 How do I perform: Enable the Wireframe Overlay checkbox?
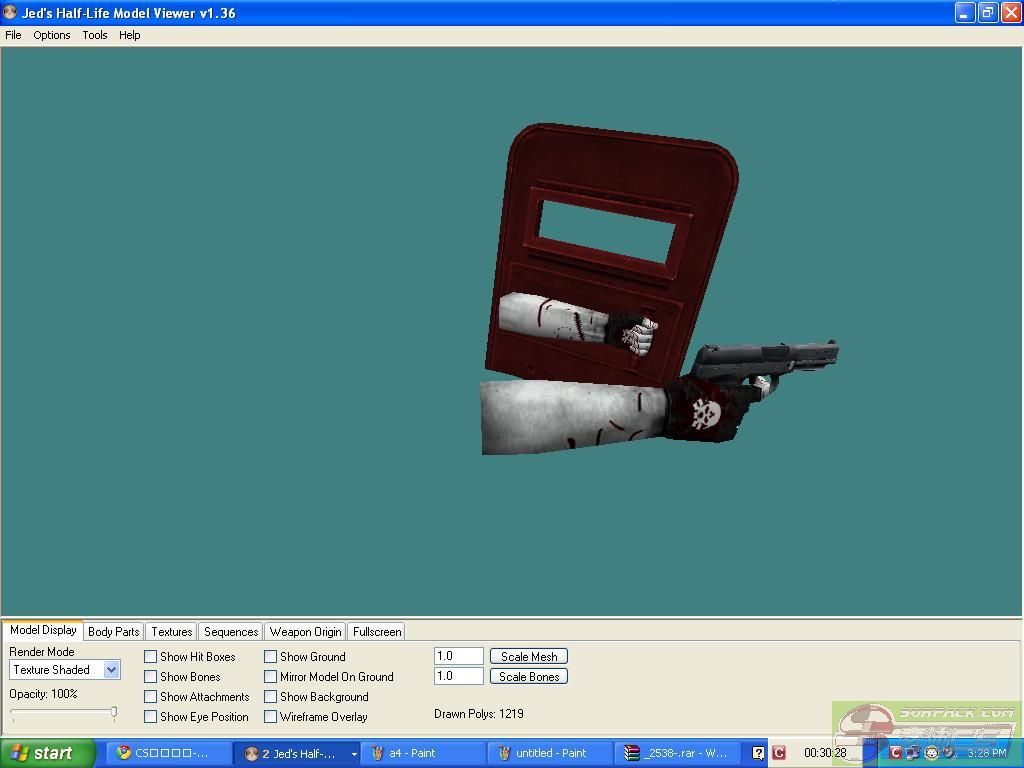(x=271, y=717)
